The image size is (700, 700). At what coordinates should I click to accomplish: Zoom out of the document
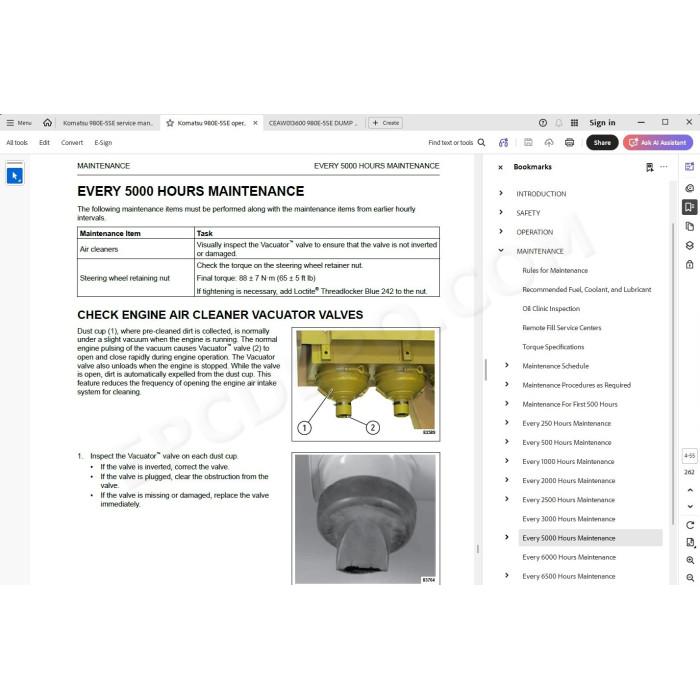pyautogui.click(x=690, y=578)
